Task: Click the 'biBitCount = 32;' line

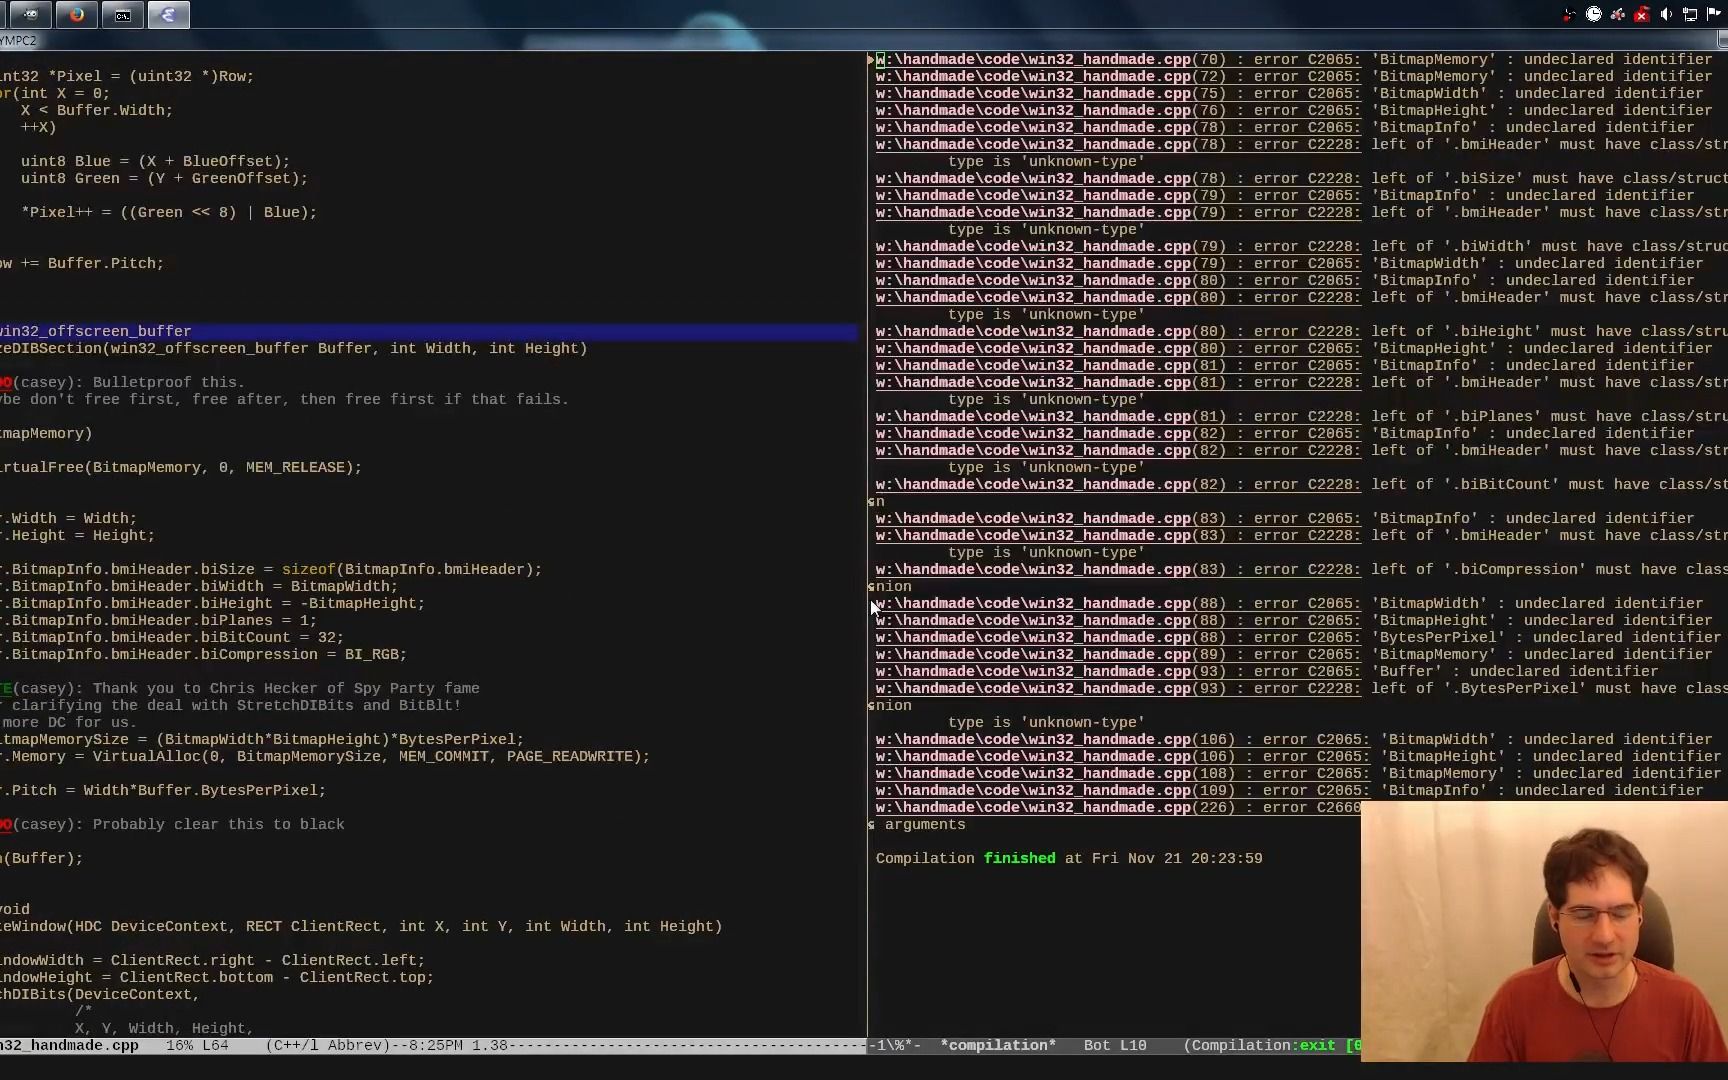Action: pyautogui.click(x=171, y=638)
